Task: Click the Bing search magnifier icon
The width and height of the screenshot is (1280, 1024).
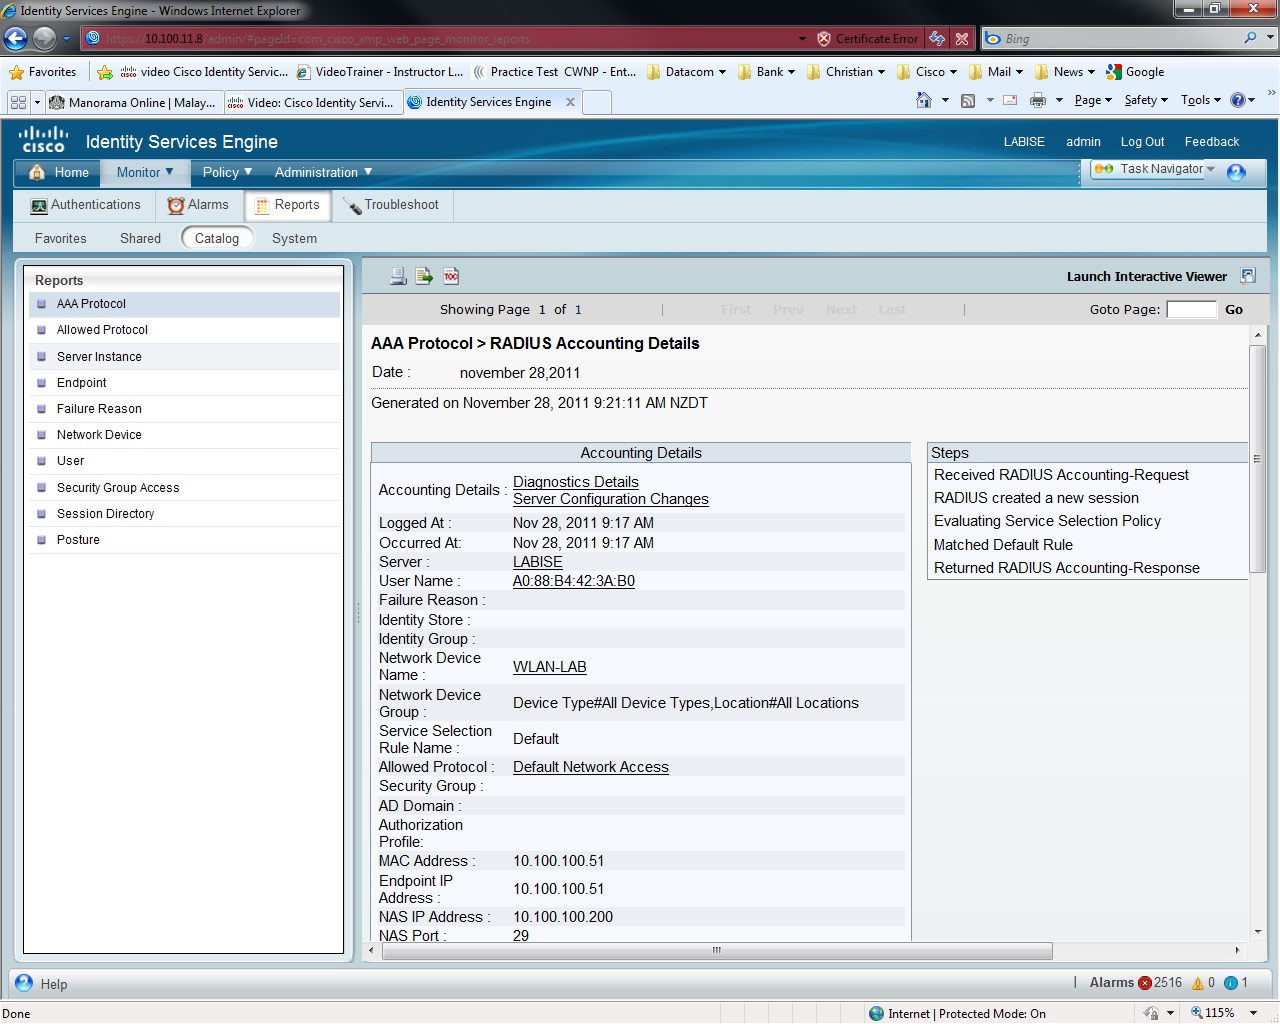Action: point(1250,38)
